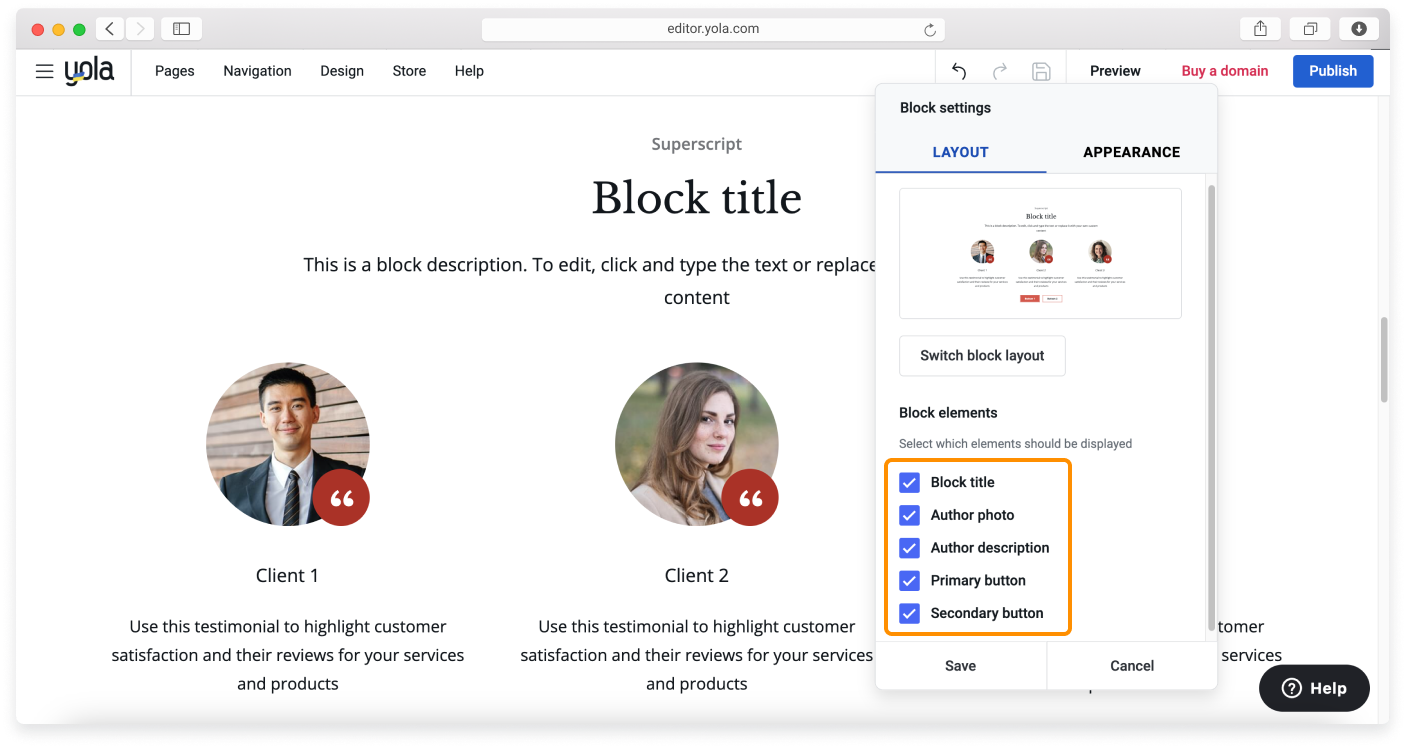Open the Pages menu
The height and width of the screenshot is (748, 1406).
point(174,71)
